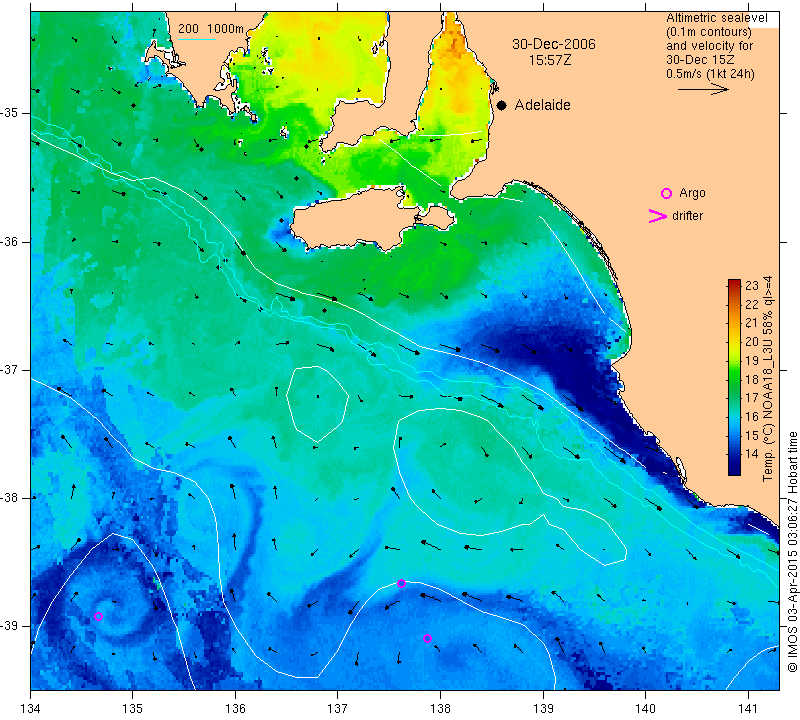This screenshot has width=800, height=720.
Task: Click the IMOS copyright timestamp text
Action: point(792,552)
